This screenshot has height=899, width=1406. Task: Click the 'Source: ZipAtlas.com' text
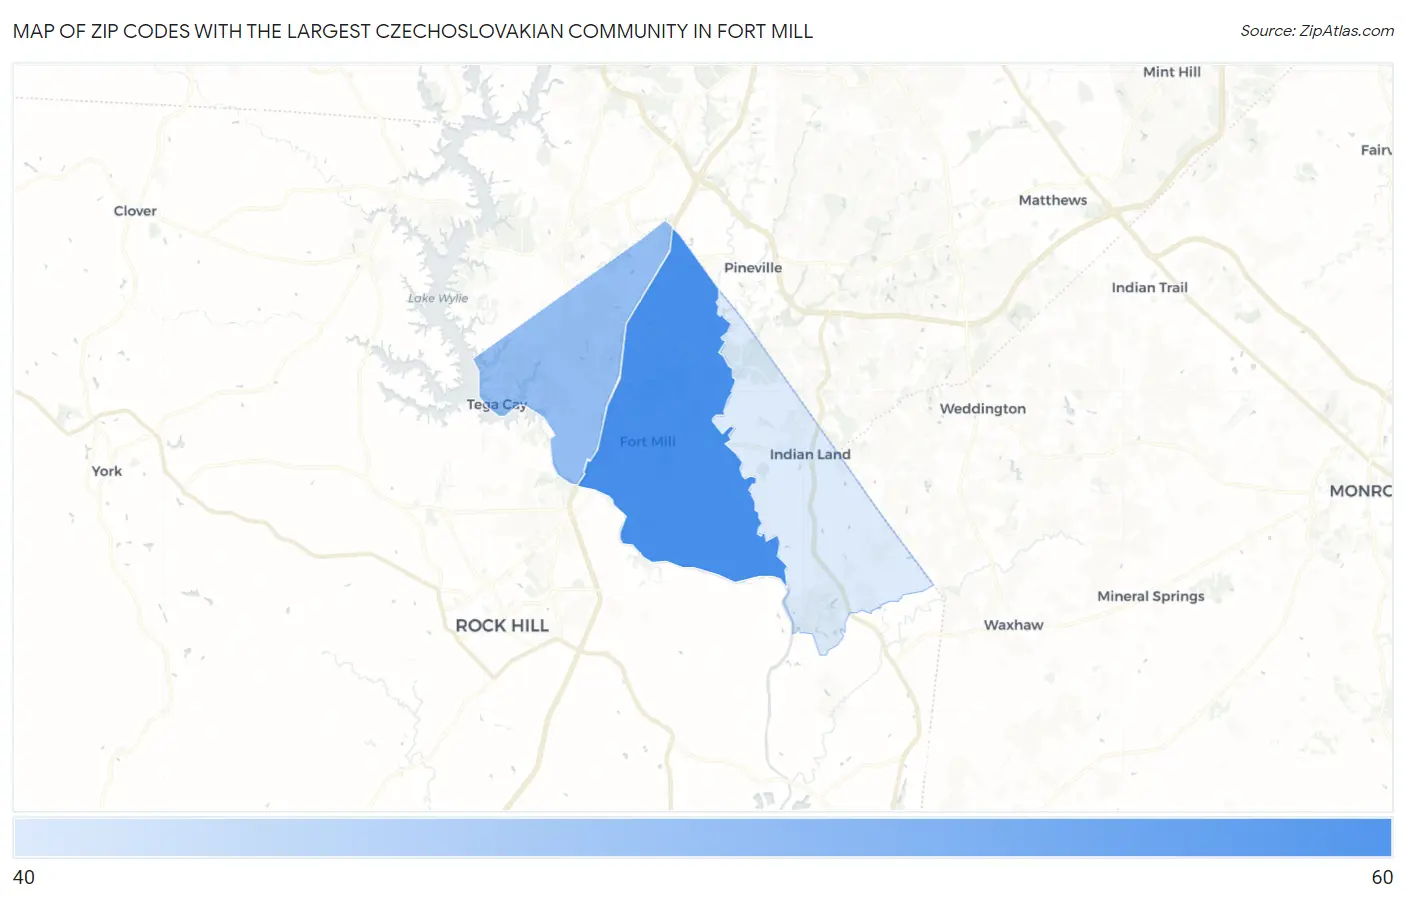pos(1317,31)
